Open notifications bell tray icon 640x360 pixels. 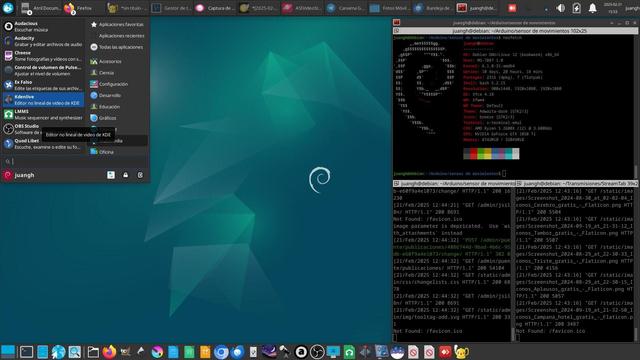pos(592,8)
